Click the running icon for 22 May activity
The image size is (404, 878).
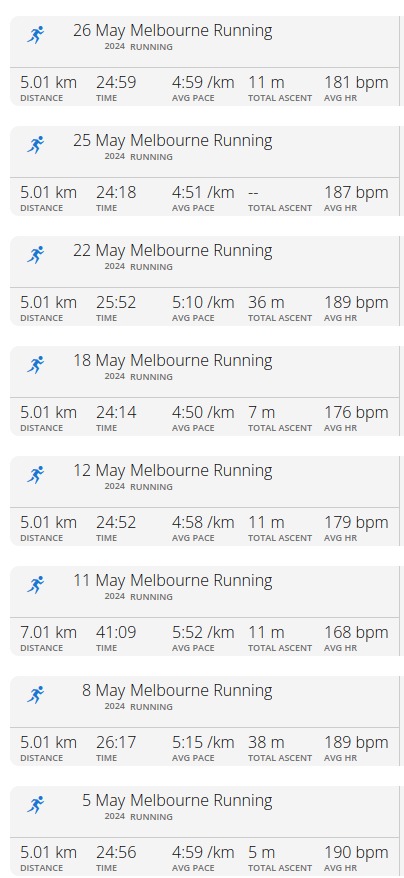point(35,255)
